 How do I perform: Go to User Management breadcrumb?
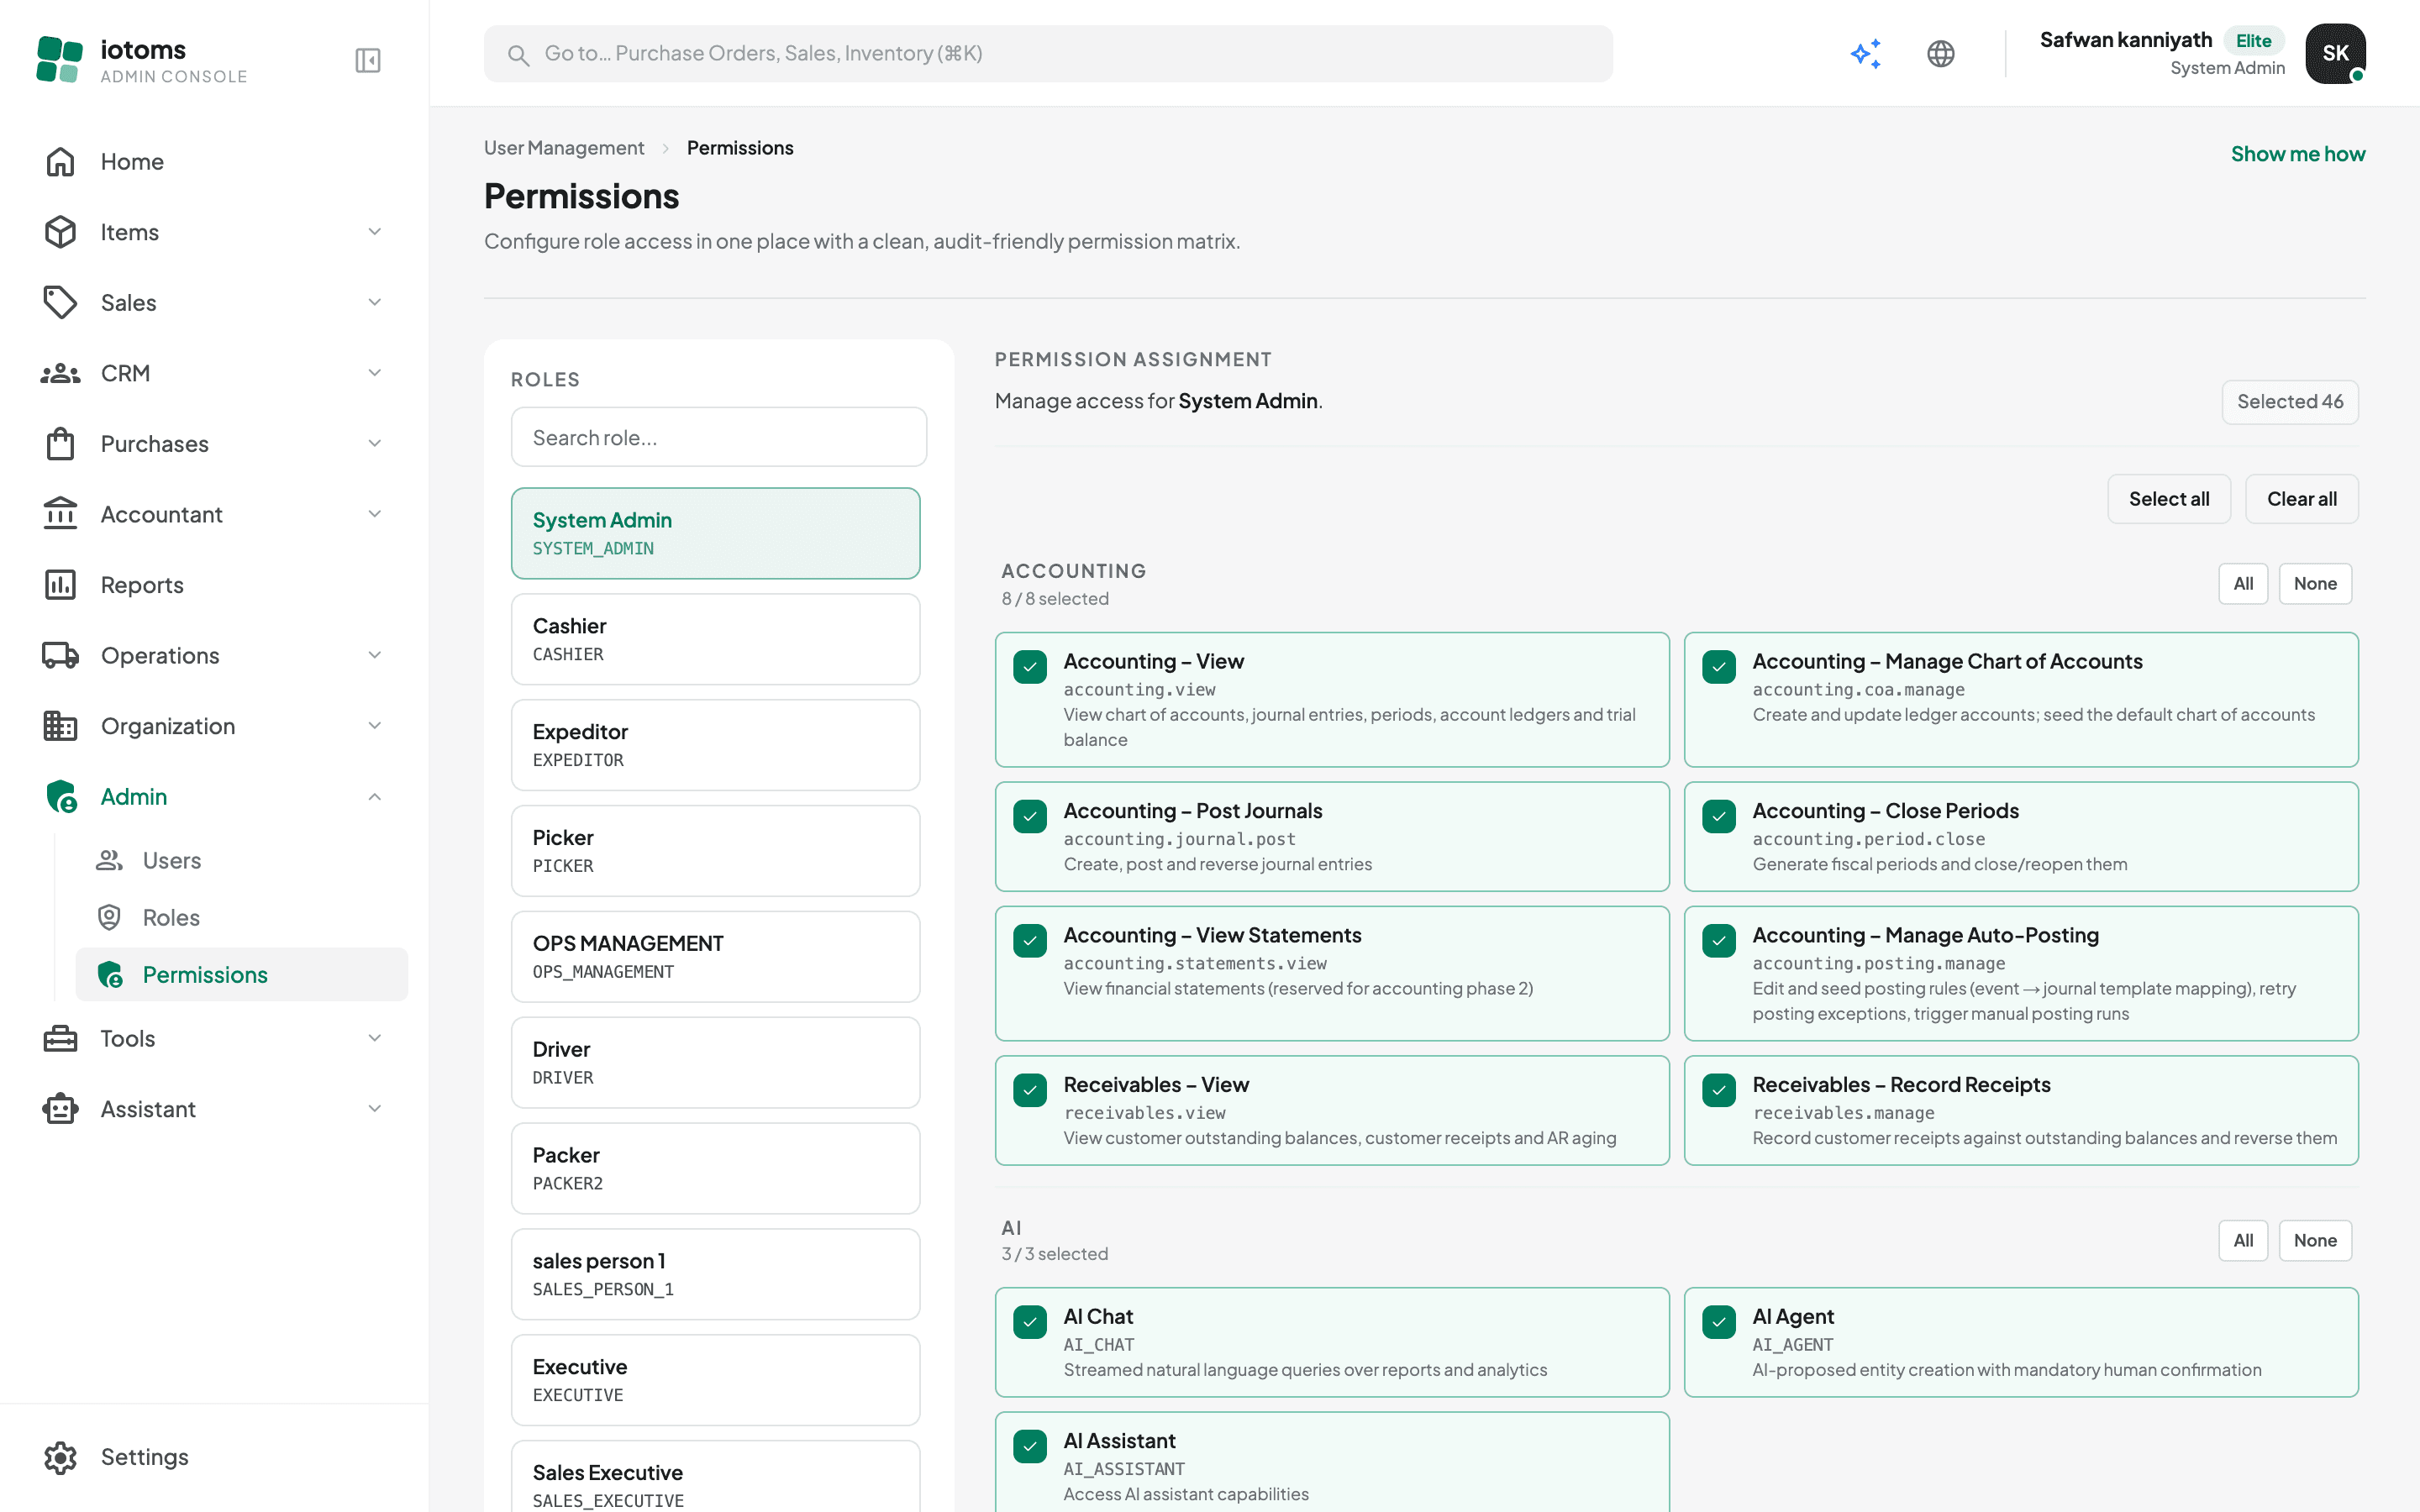564,148
